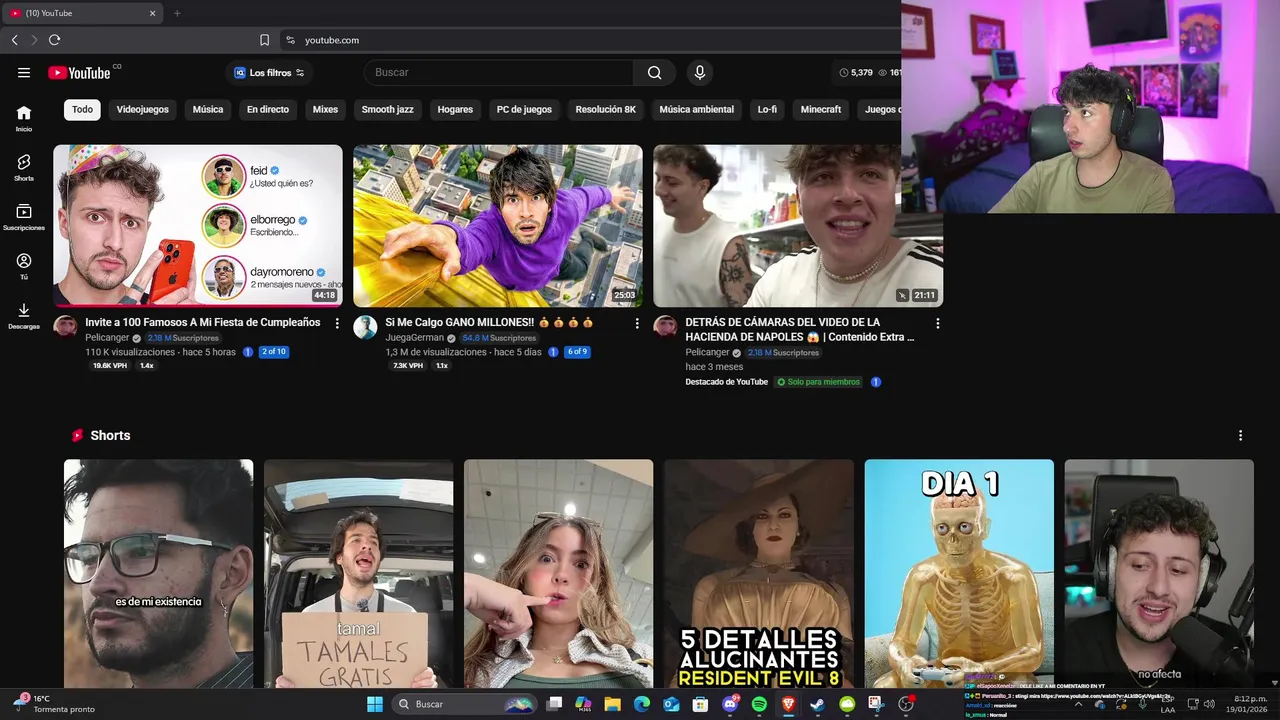Reload the YouTube page

point(54,40)
